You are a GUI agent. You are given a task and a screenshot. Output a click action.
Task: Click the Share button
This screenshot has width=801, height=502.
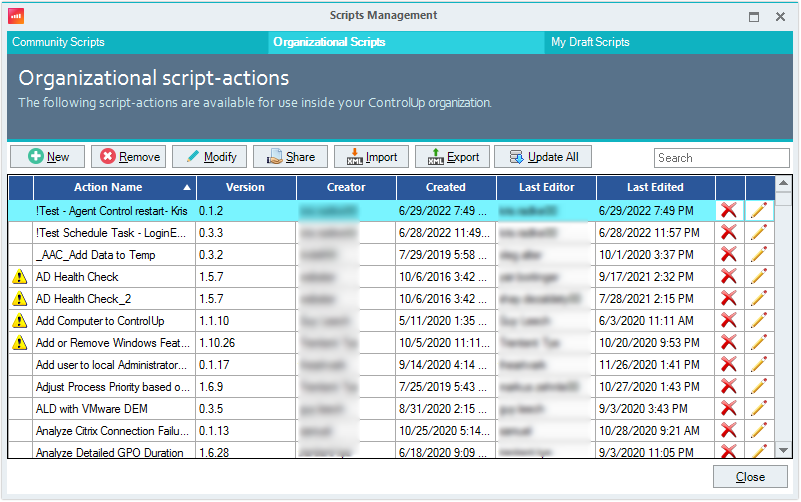[291, 156]
